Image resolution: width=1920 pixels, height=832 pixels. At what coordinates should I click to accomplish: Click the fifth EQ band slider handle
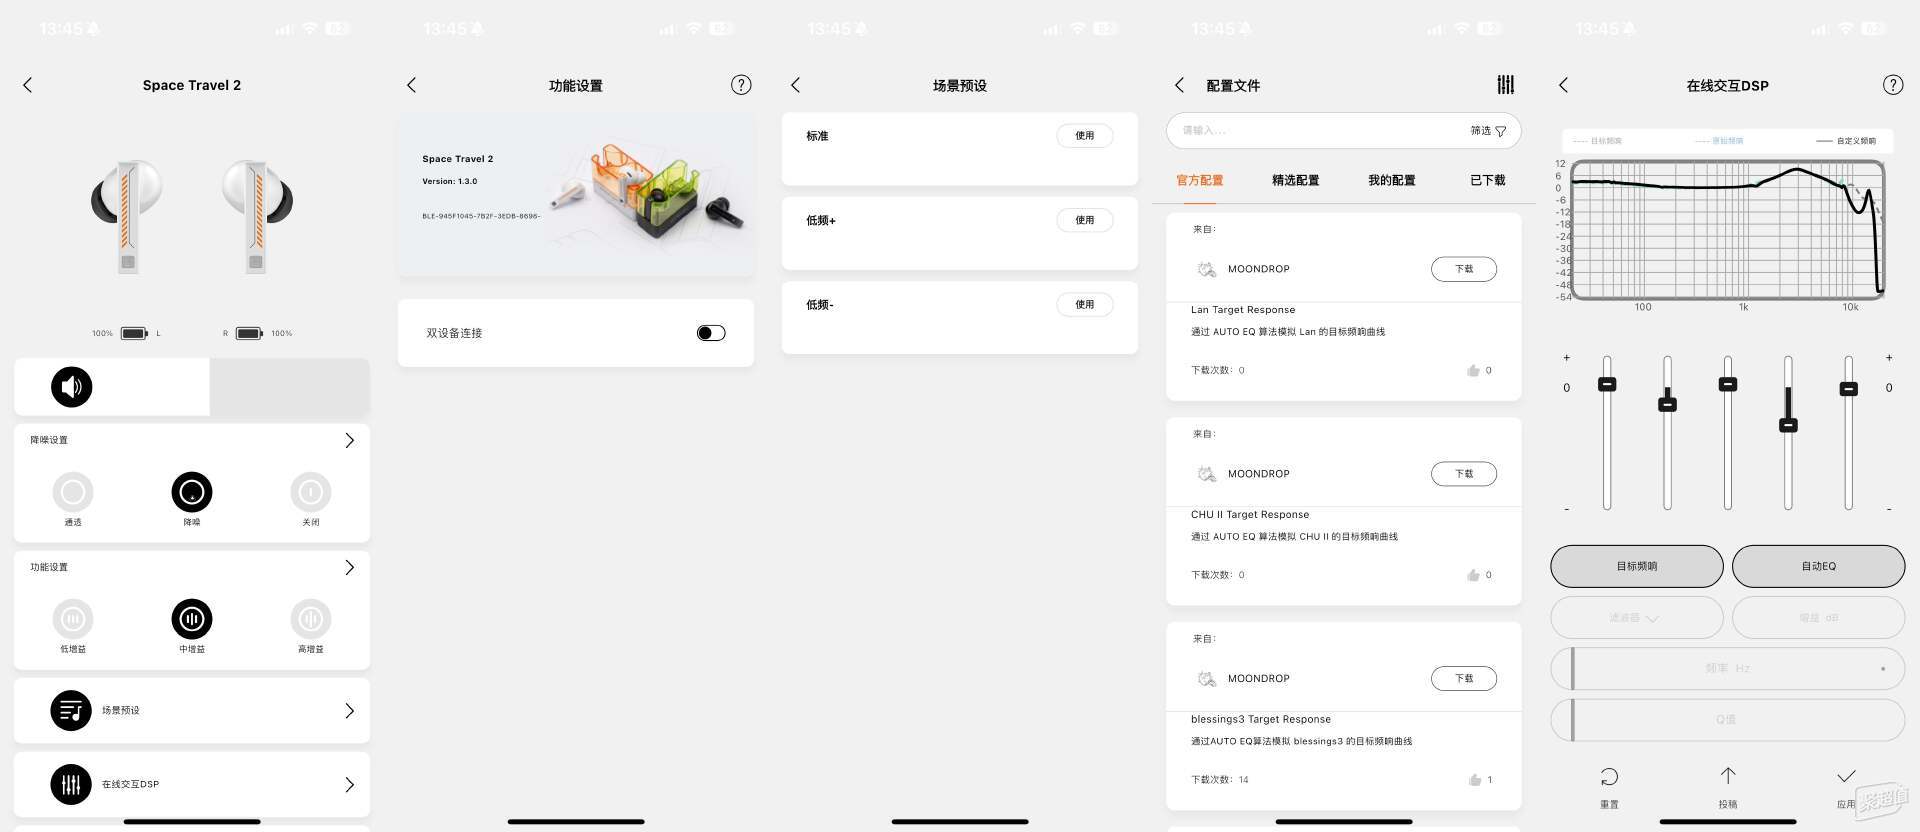tap(1849, 389)
